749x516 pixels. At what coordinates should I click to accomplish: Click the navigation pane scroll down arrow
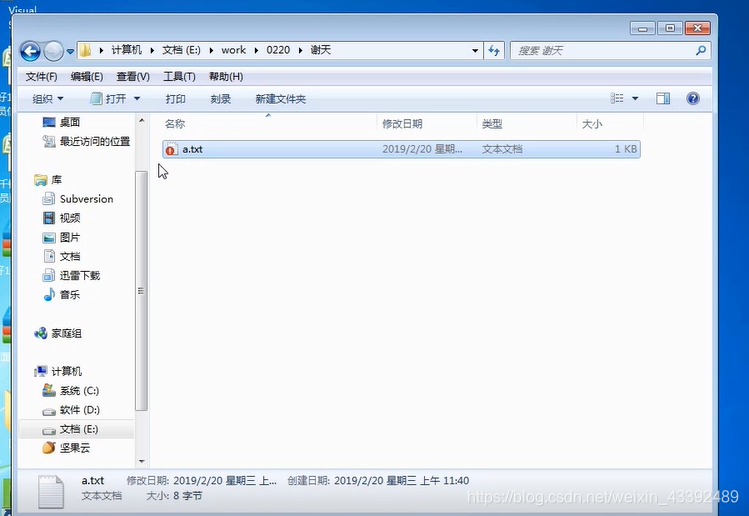141,461
